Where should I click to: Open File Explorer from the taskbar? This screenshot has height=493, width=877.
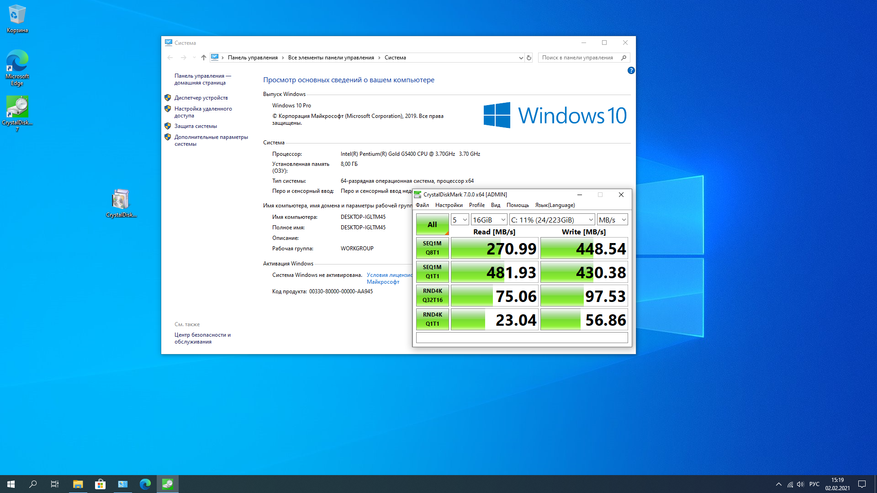(x=78, y=484)
